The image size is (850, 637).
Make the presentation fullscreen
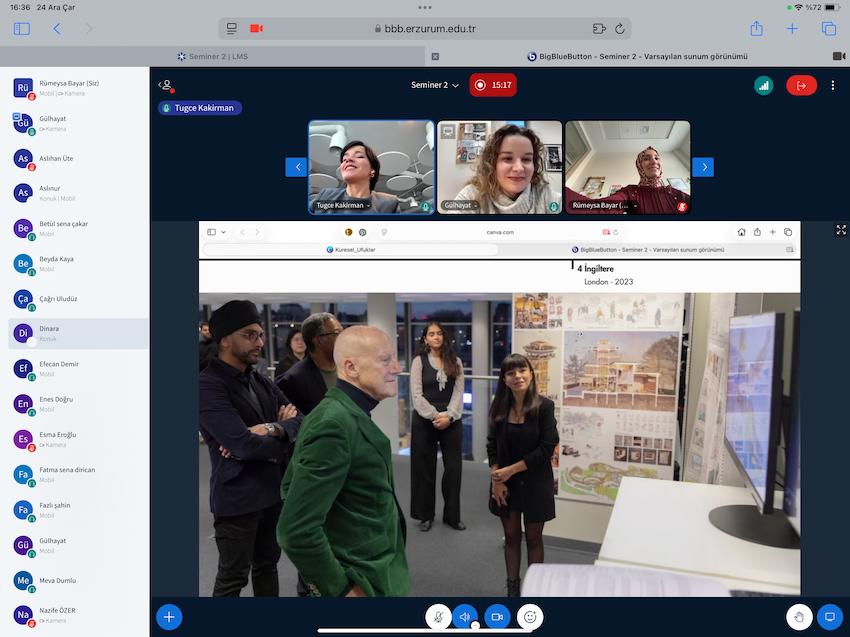[841, 229]
